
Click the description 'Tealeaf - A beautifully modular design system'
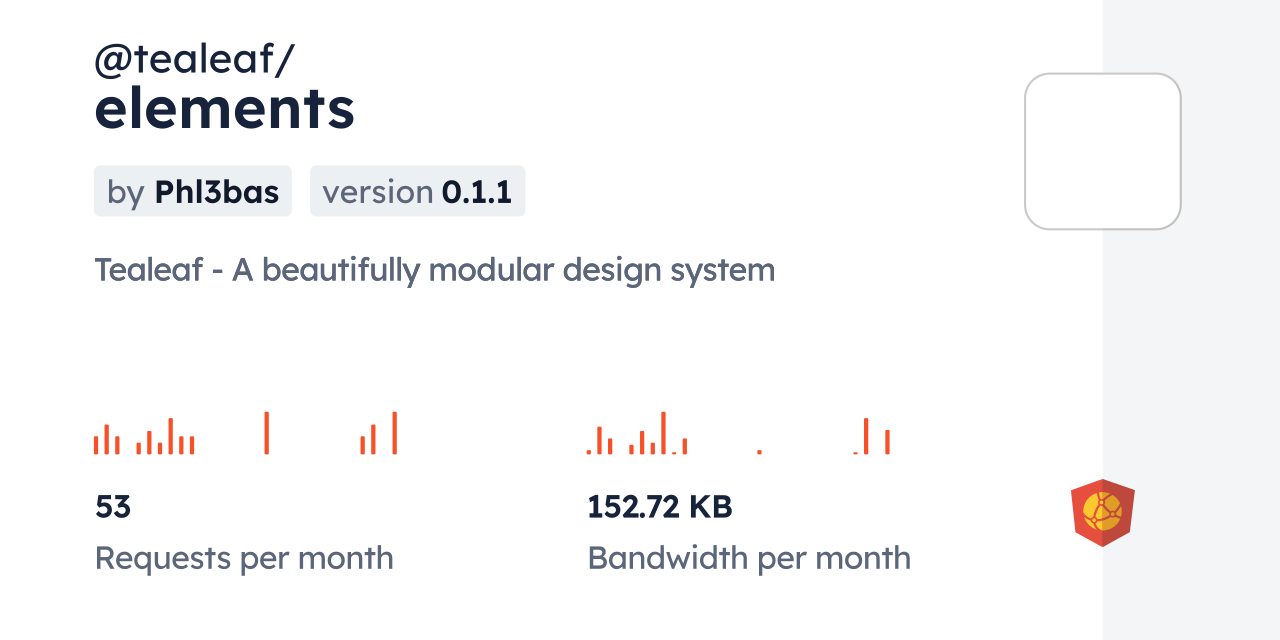(435, 270)
